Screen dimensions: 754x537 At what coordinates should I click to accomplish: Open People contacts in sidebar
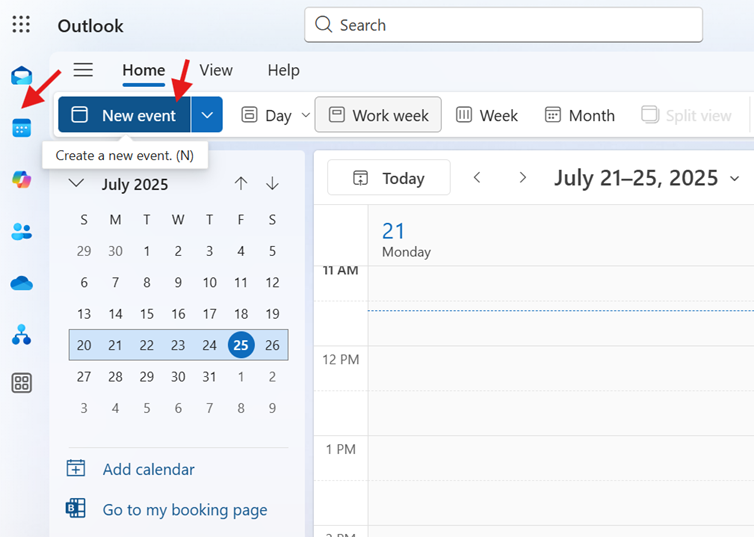tap(21, 232)
